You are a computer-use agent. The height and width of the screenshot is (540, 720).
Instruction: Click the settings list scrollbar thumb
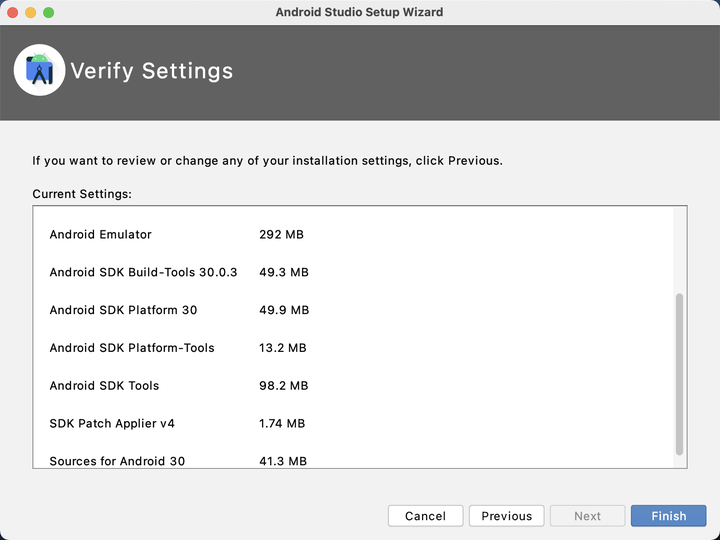[679, 374]
